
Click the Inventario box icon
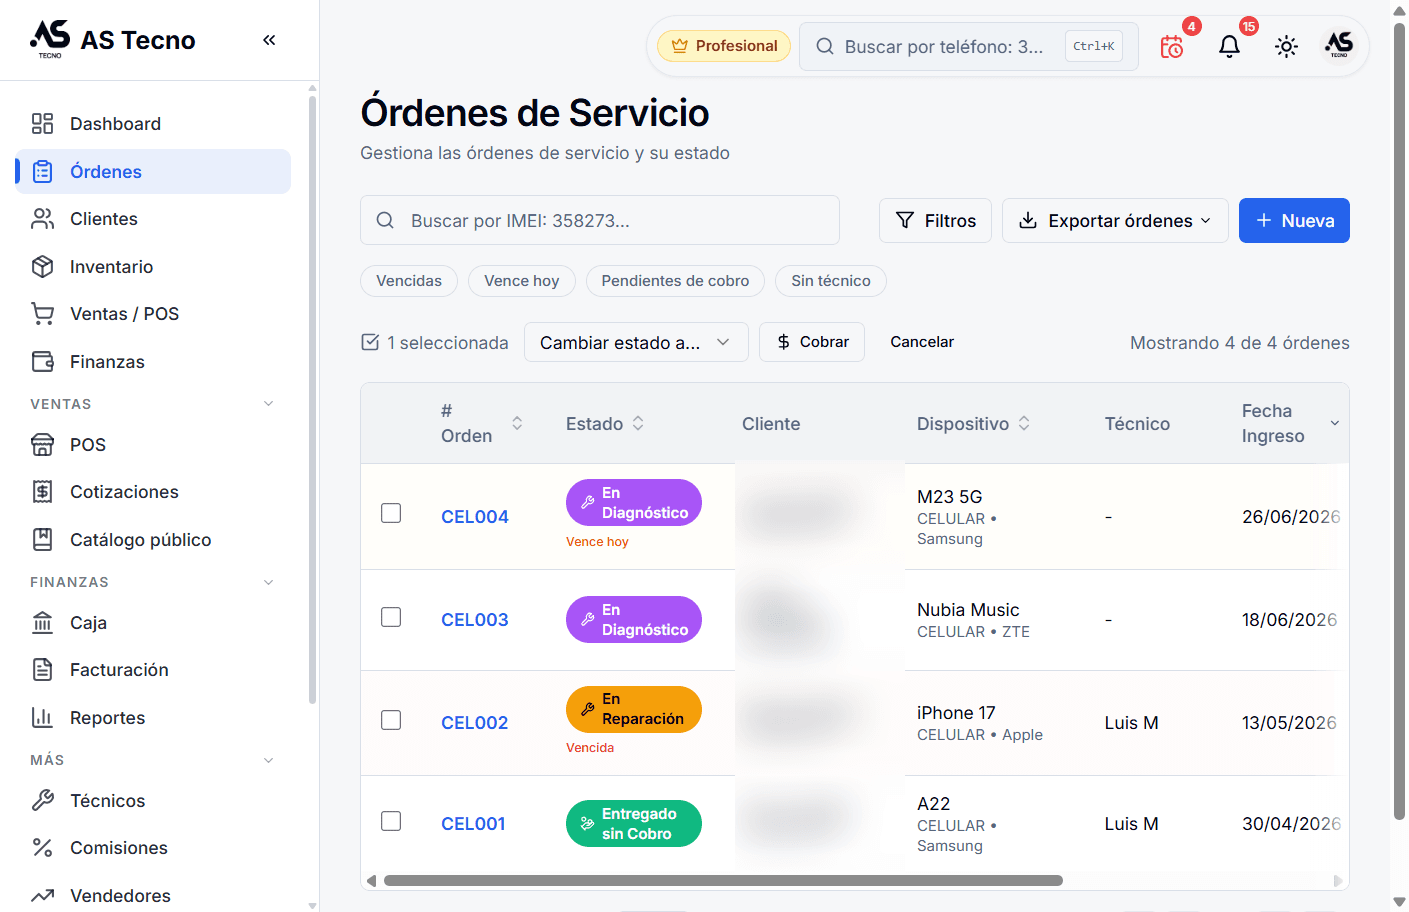pos(42,267)
